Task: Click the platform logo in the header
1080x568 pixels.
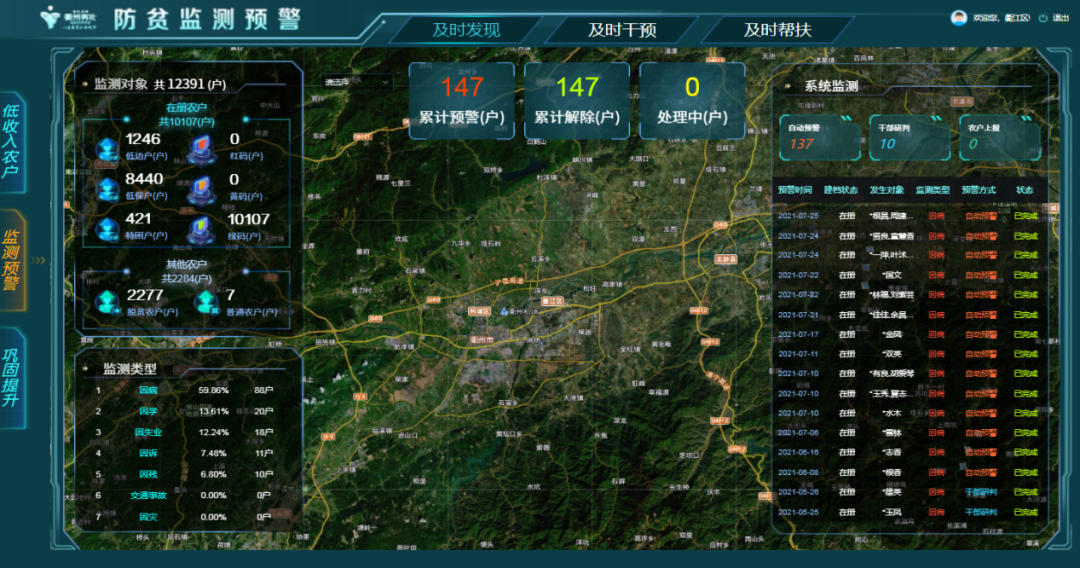Action: [68, 17]
